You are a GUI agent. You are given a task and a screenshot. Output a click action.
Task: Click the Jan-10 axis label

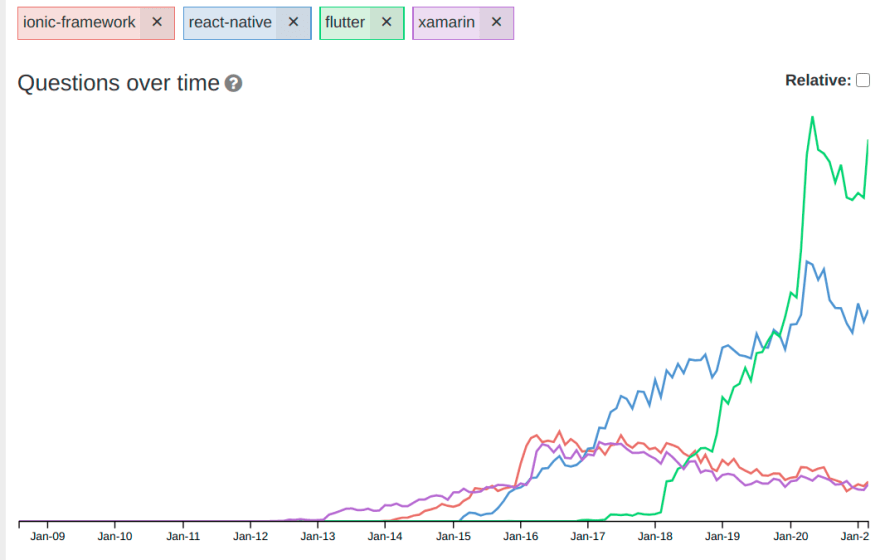[115, 536]
